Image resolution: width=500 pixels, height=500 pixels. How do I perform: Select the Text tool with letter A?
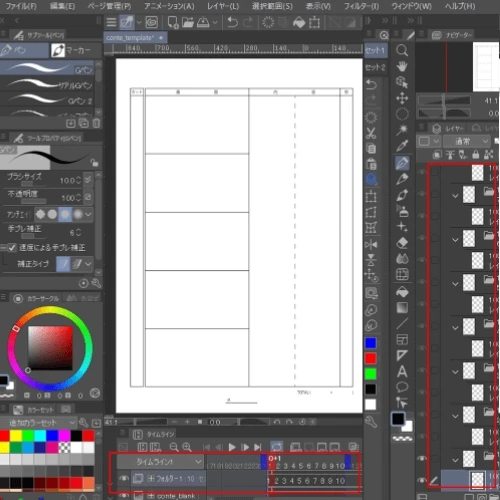402,371
